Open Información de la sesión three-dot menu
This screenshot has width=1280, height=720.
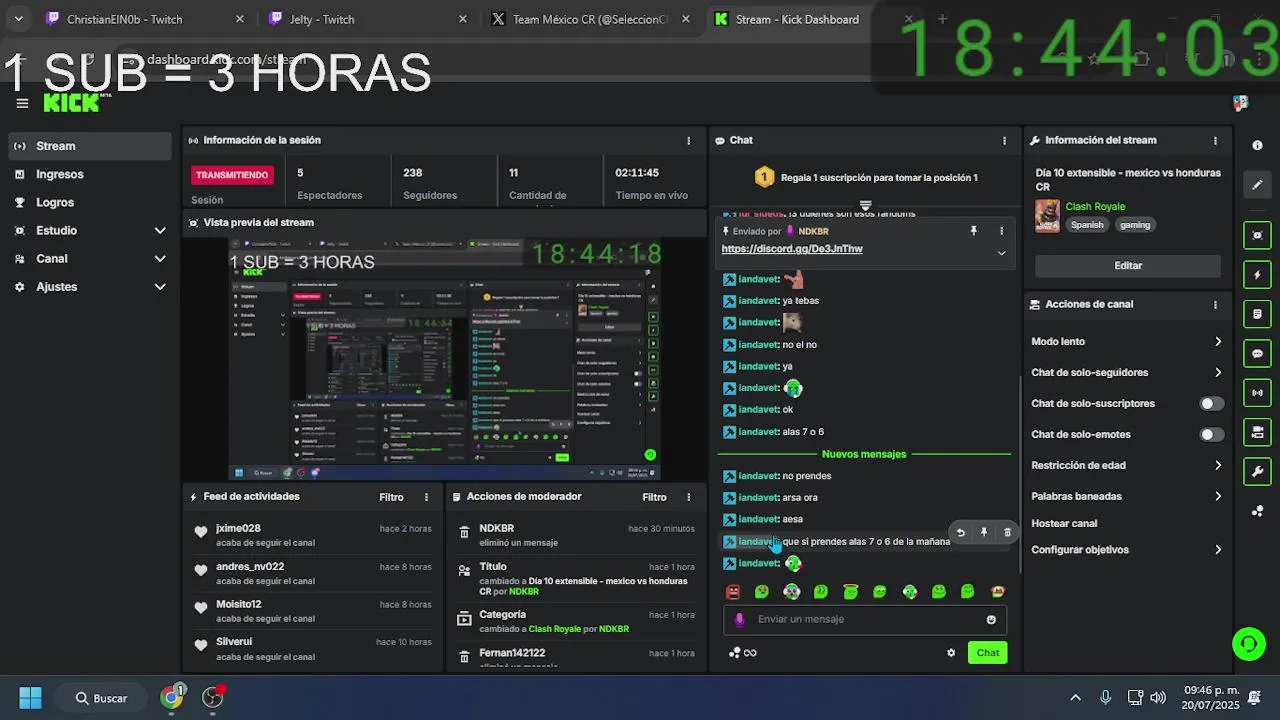tap(688, 141)
